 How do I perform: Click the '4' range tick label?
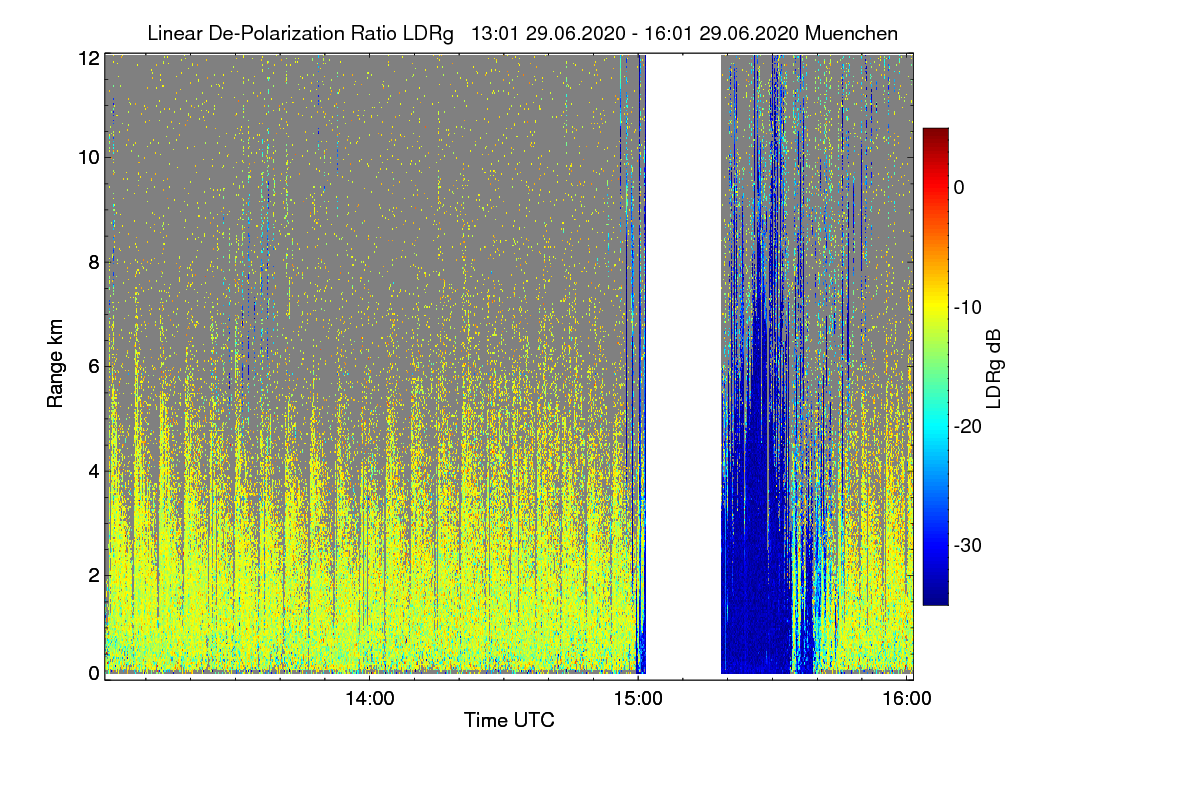click(94, 470)
